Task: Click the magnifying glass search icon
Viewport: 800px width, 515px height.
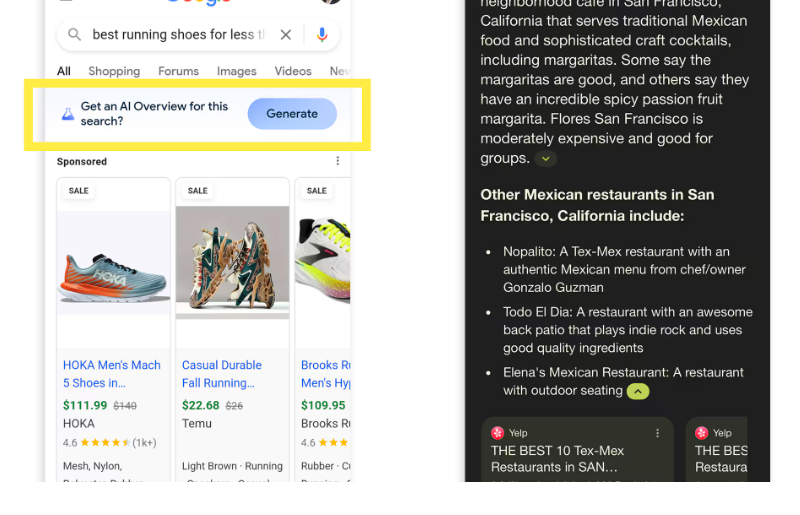Action: click(x=74, y=35)
